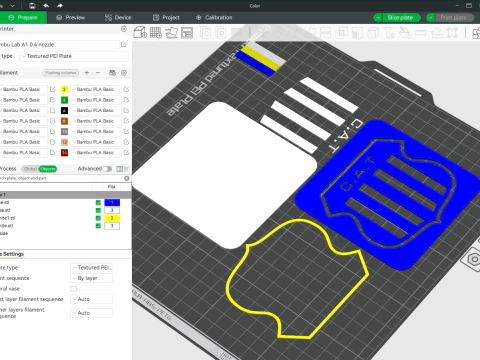Switch to the Calibration tab
This screenshot has height=360, width=480.
pos(214,18)
